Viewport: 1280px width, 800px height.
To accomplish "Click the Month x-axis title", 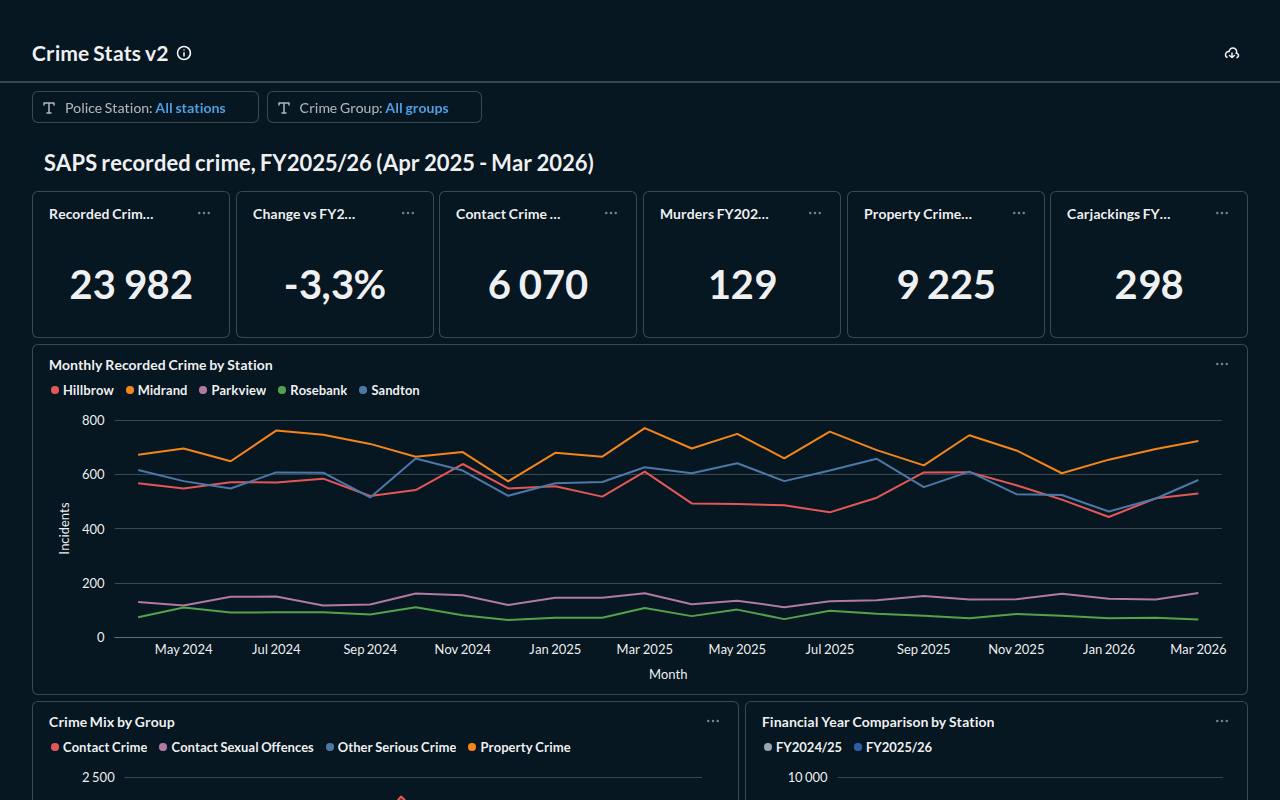I will [668, 674].
